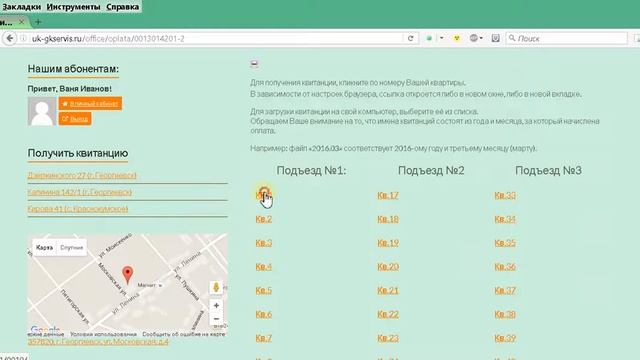This screenshot has height=360, width=640.
Task: Switch map to Карта view
Action: [44, 247]
